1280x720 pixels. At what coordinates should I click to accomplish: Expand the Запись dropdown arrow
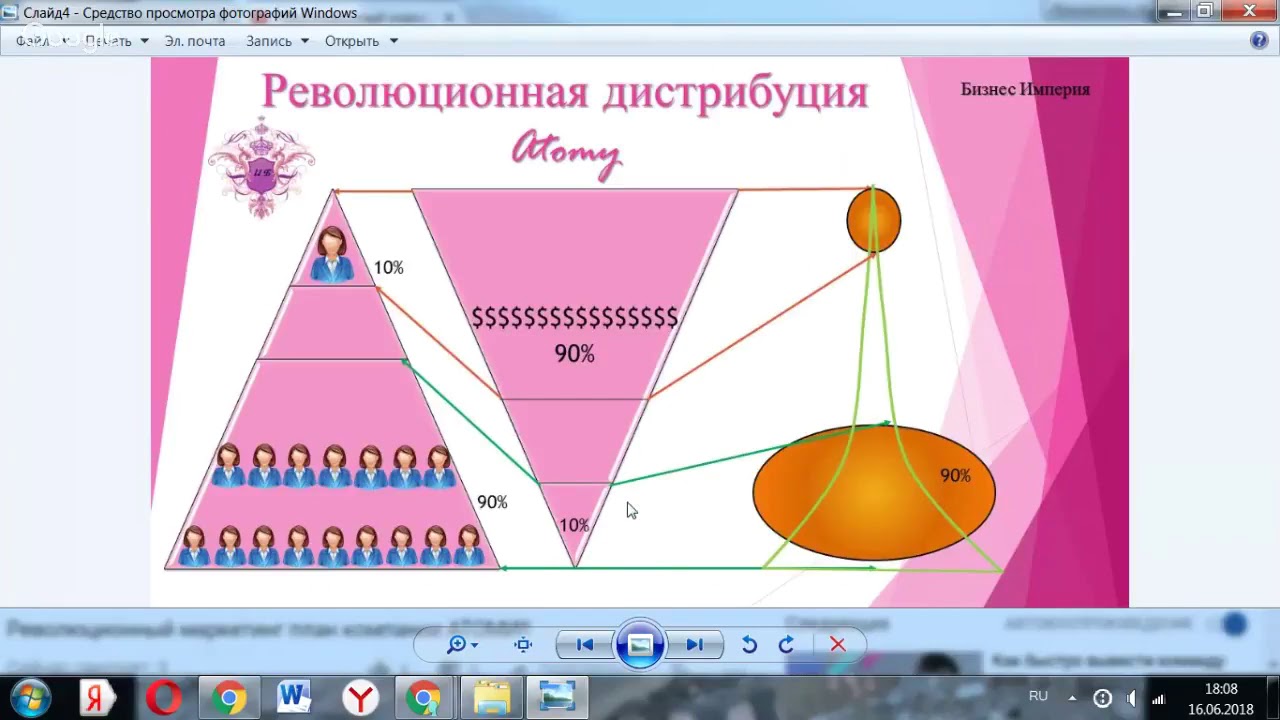303,41
